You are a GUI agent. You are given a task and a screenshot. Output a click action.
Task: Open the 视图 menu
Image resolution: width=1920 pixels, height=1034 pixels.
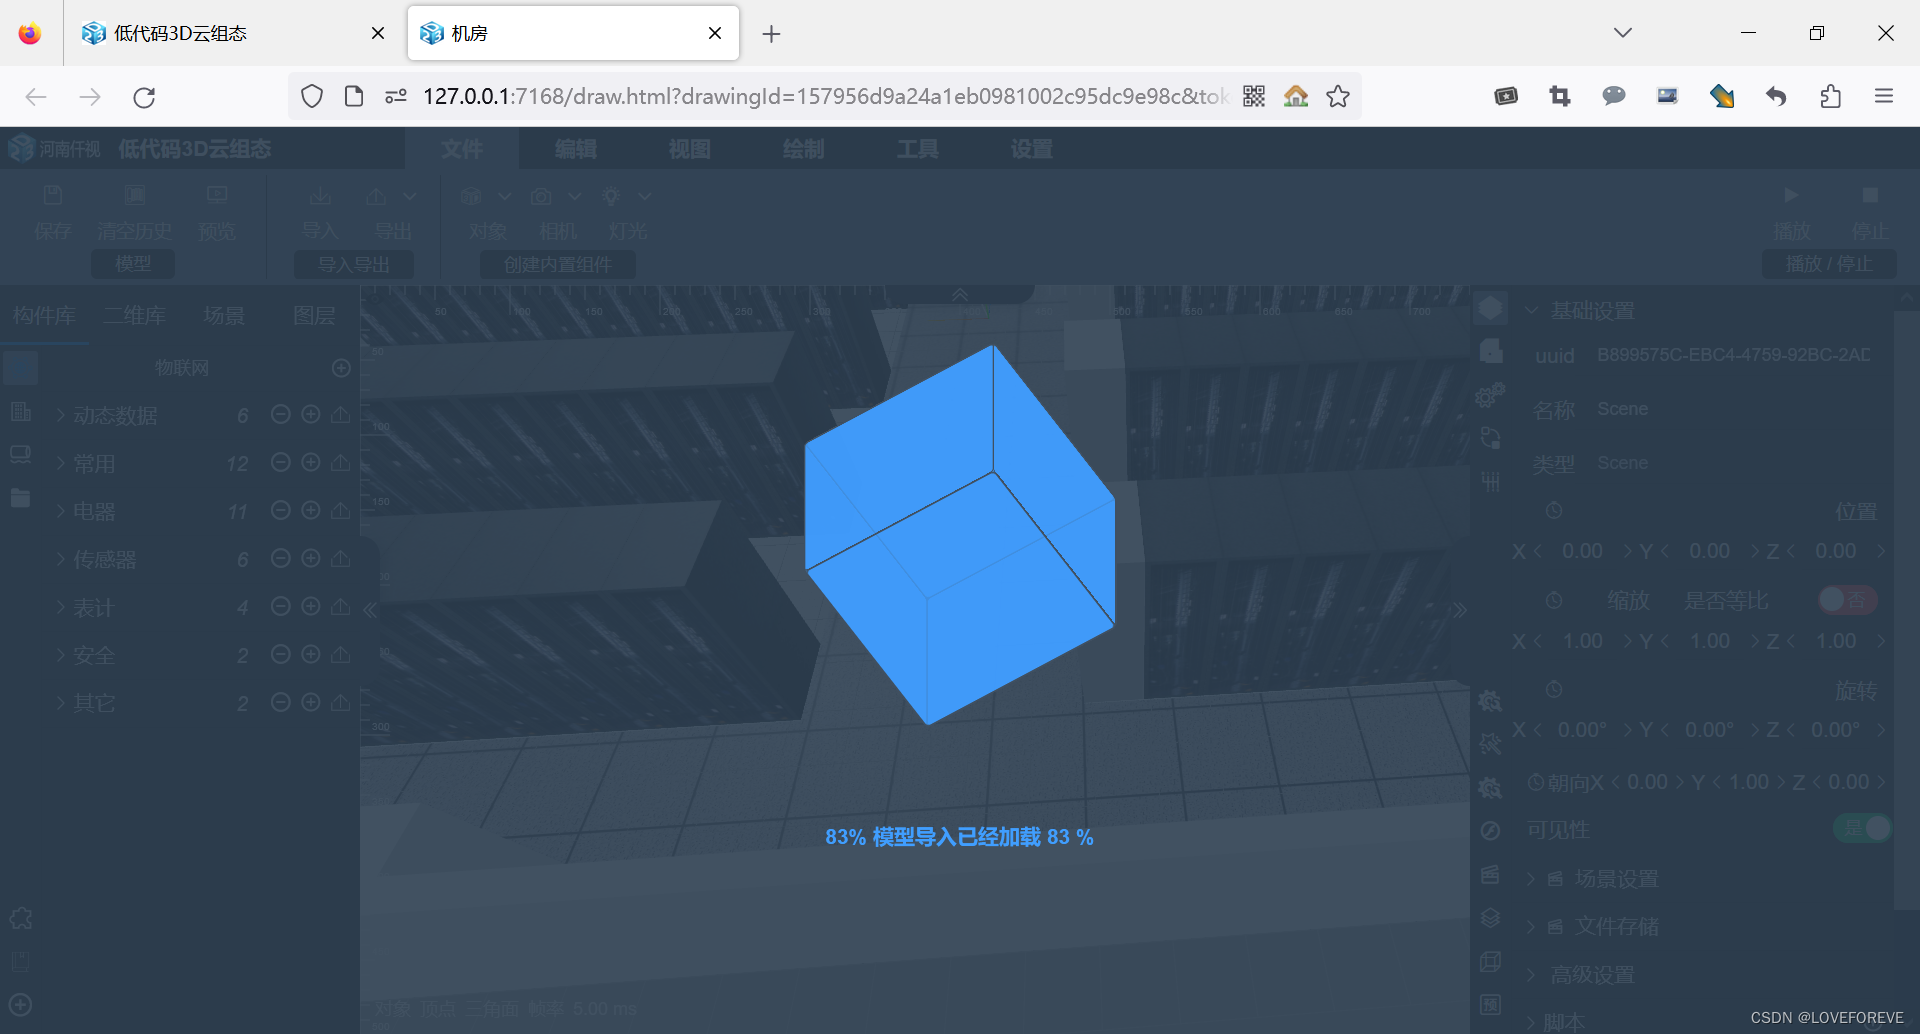coord(690,149)
